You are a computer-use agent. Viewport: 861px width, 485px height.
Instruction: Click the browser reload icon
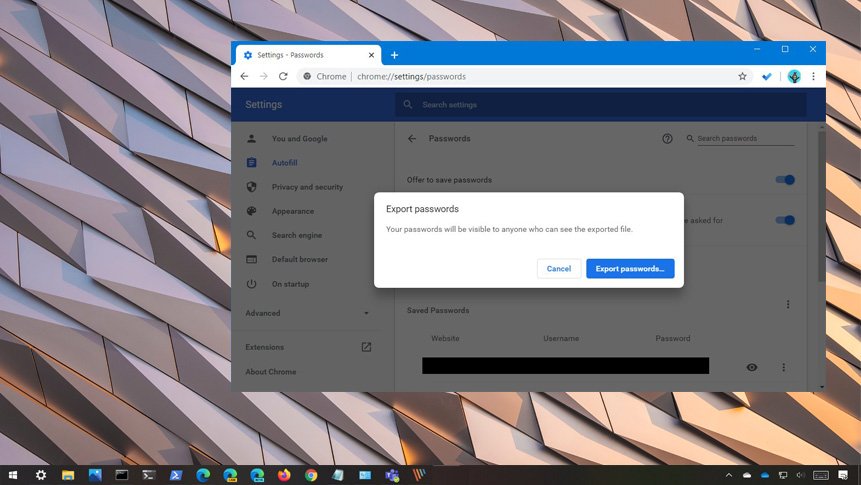click(x=283, y=76)
